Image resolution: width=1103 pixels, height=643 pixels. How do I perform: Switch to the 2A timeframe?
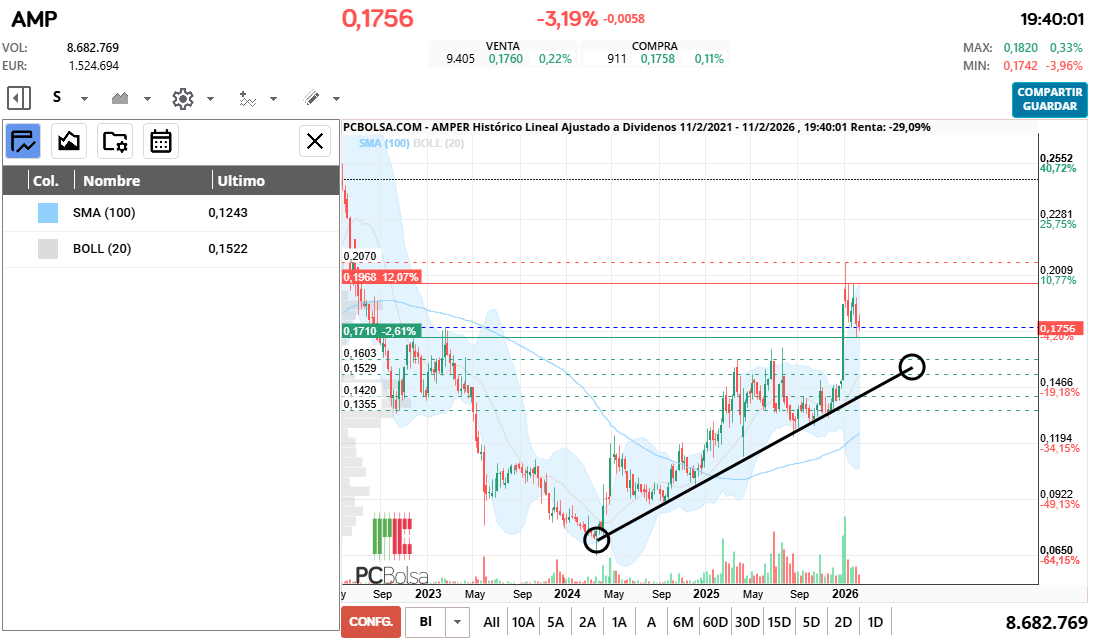[x=587, y=621]
